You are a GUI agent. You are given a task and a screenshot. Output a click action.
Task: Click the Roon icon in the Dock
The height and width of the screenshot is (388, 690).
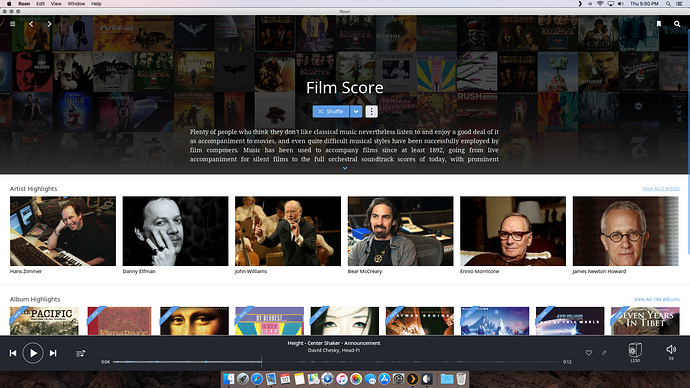(x=426, y=379)
